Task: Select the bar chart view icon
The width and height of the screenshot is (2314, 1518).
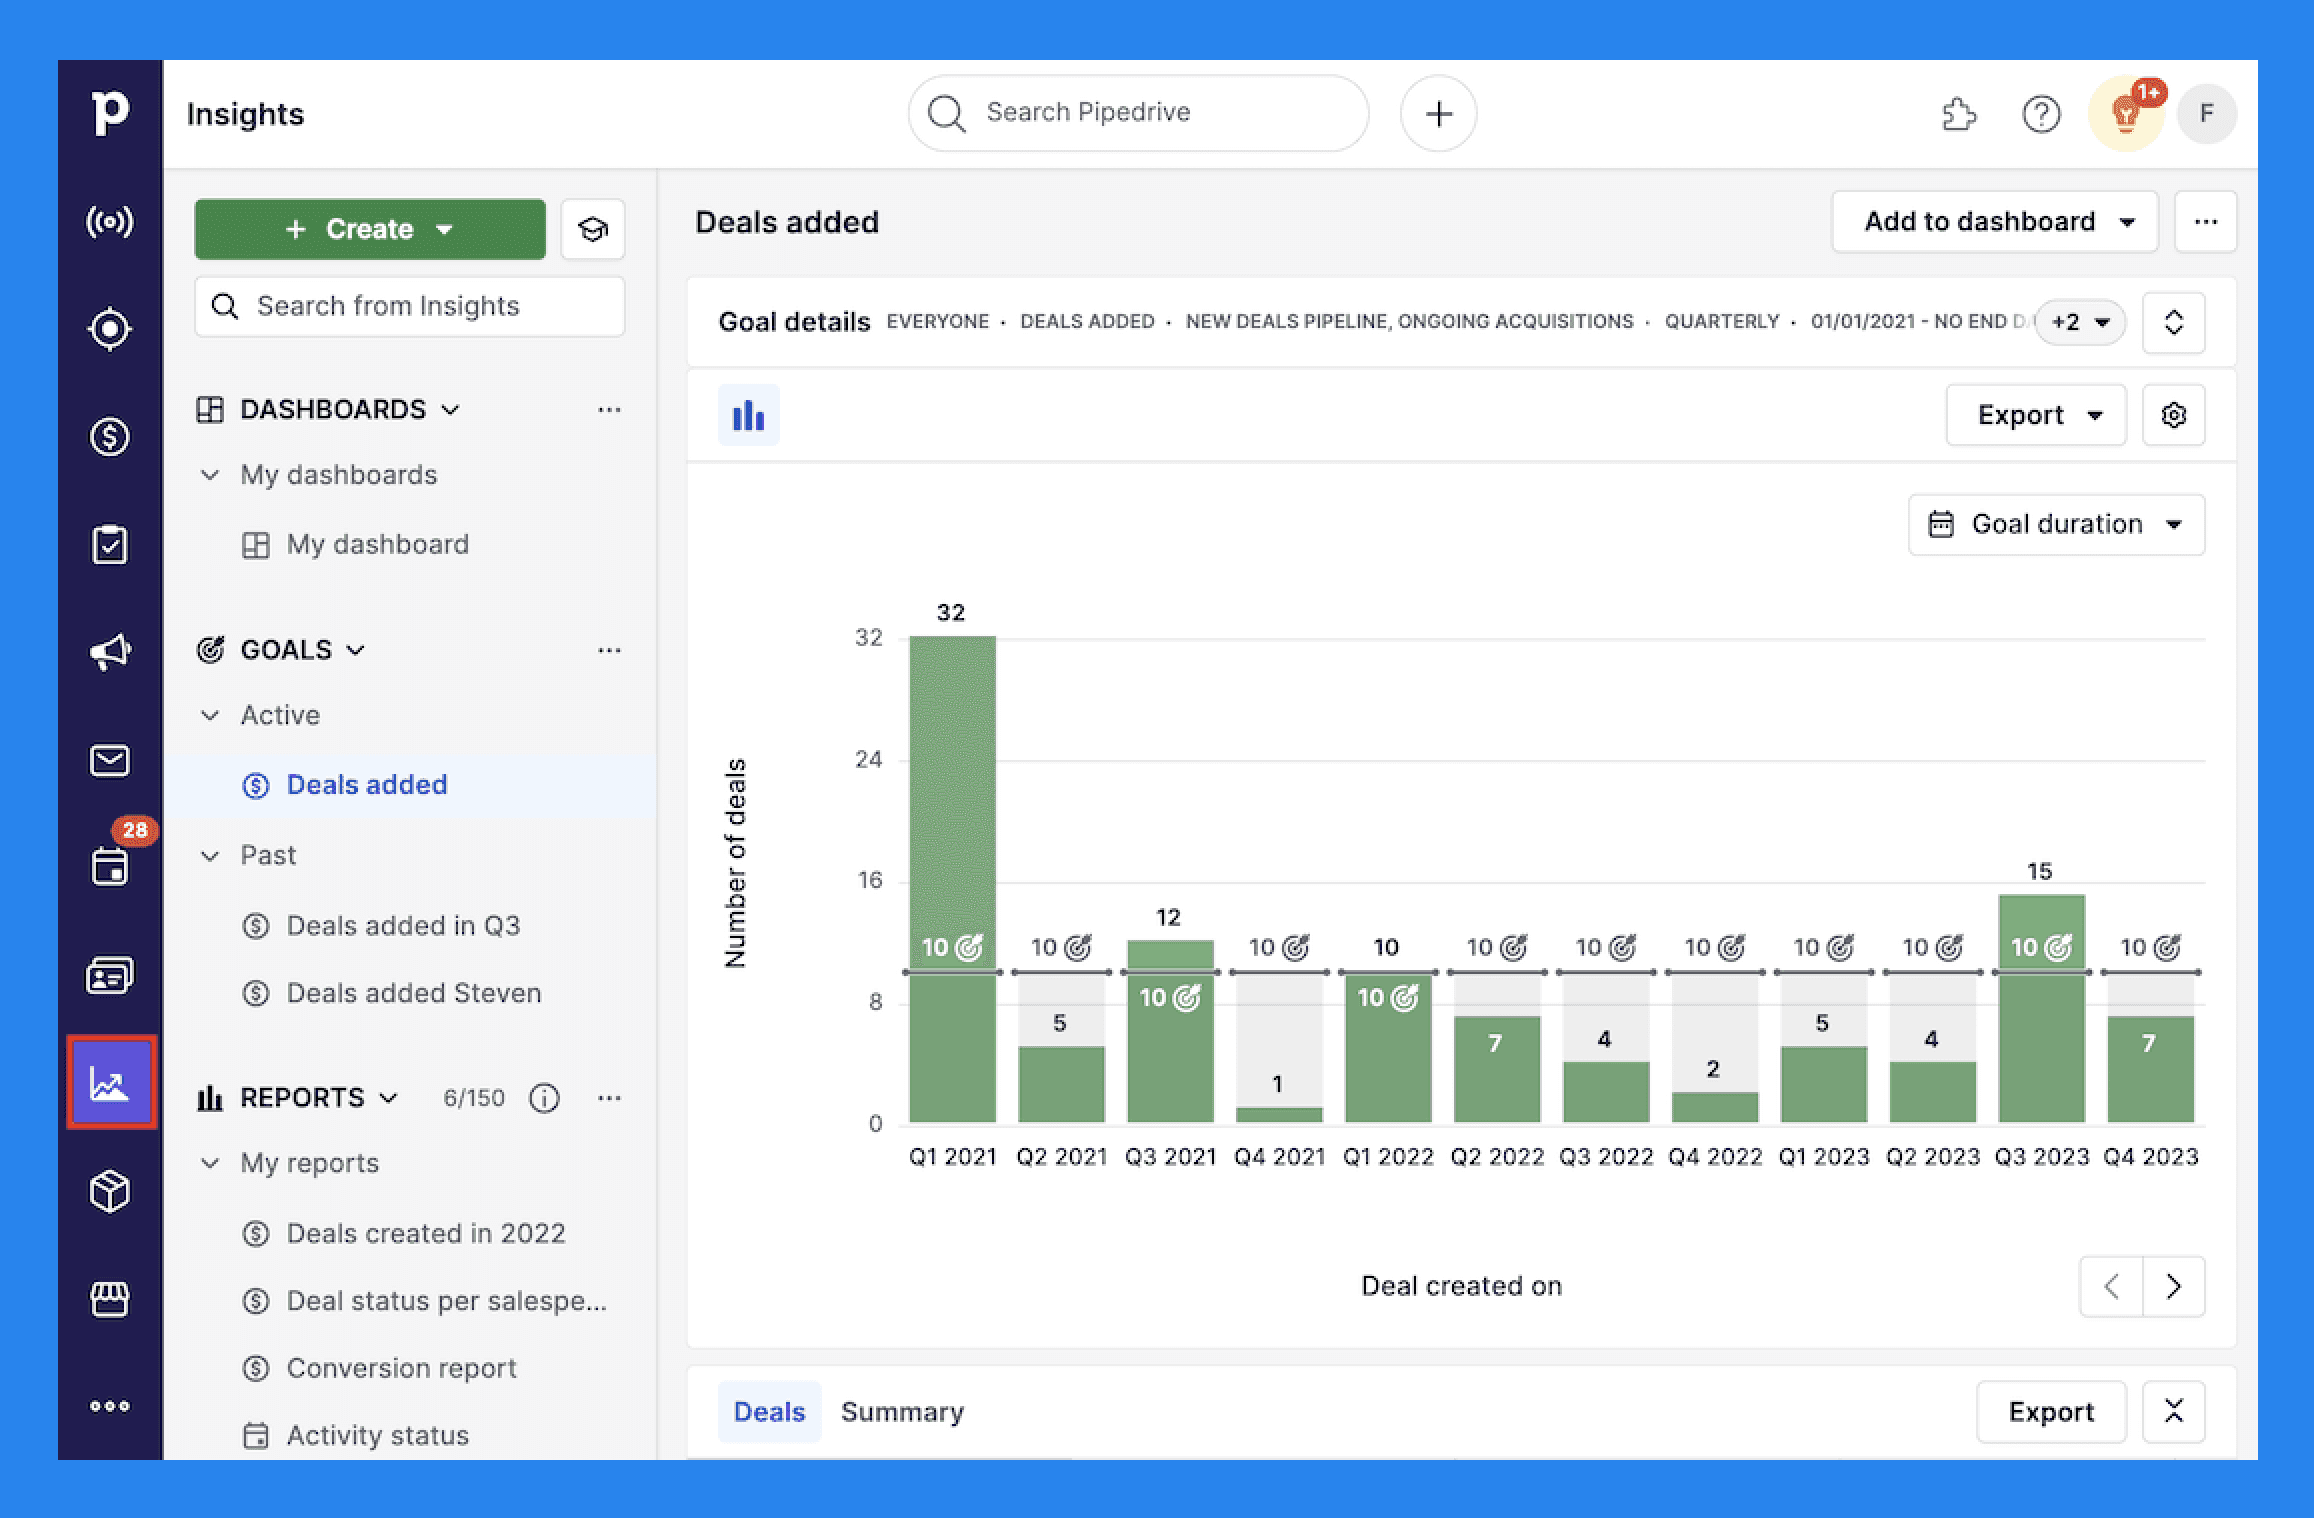Action: pos(748,415)
